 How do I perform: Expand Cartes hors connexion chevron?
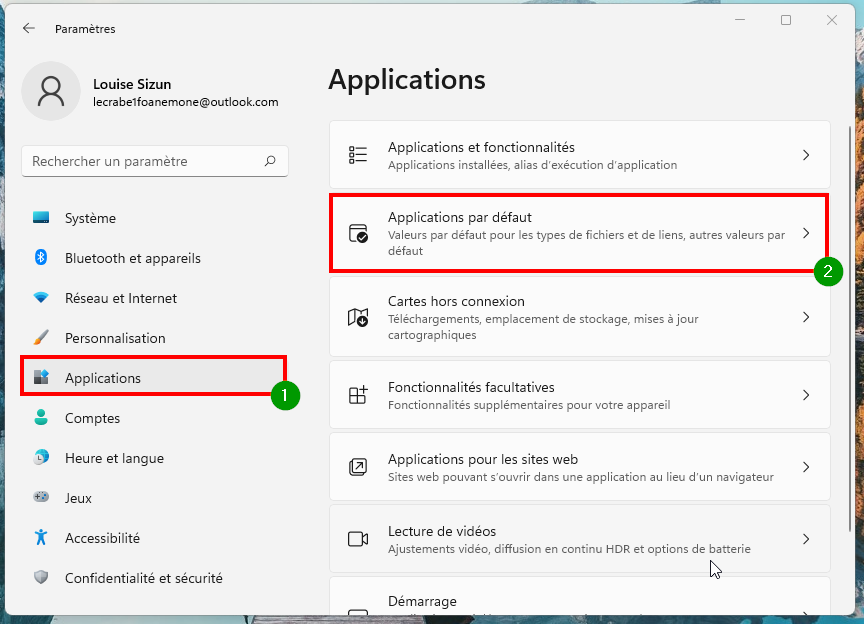coord(806,317)
